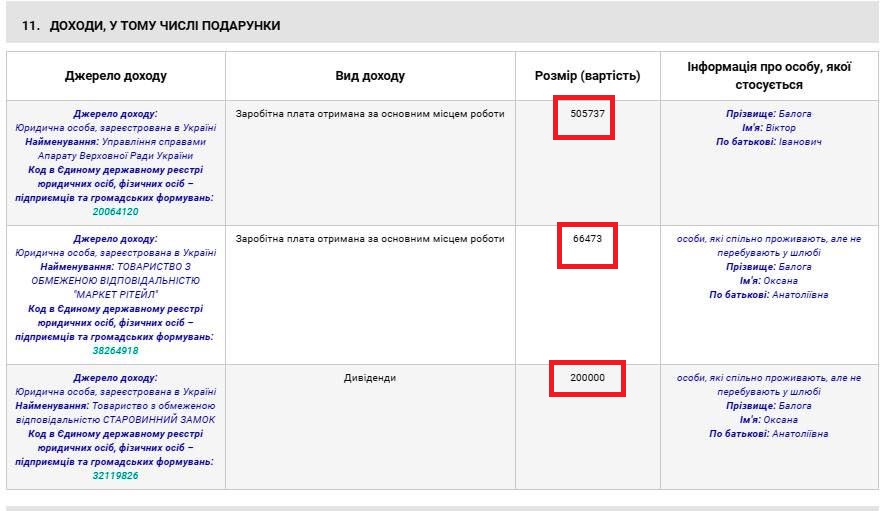Image resolution: width=892 pixels, height=511 pixels.
Task: Select the dividend amount 200000
Action: (x=587, y=379)
